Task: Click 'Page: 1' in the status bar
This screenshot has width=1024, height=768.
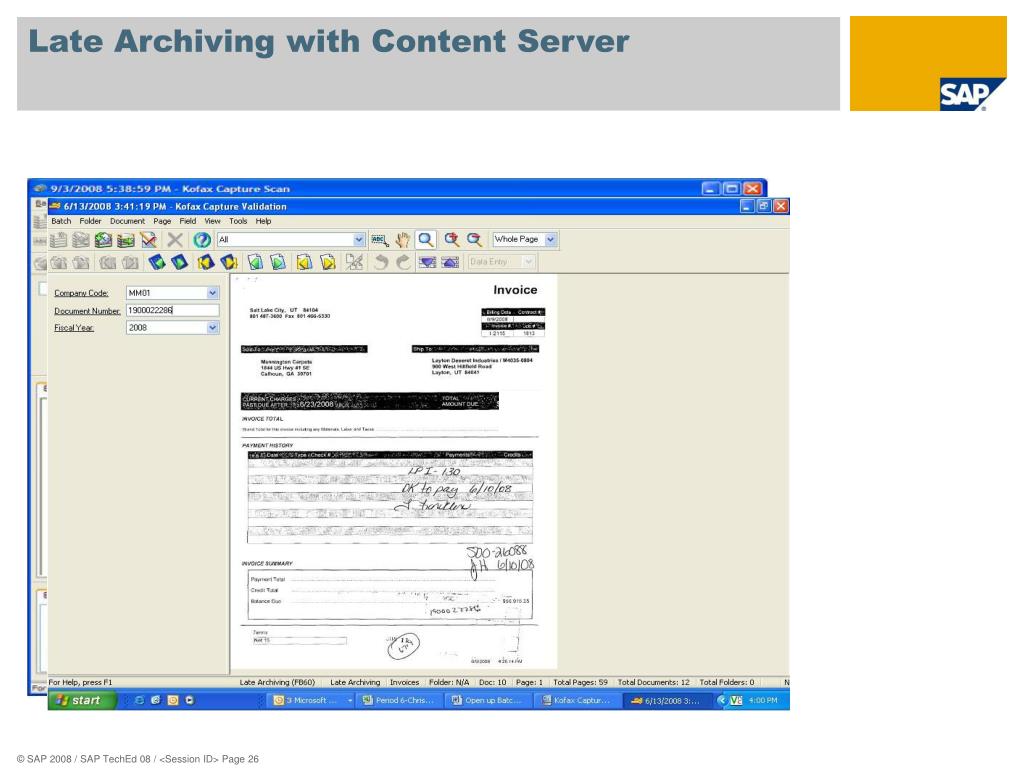Action: pyautogui.click(x=529, y=682)
